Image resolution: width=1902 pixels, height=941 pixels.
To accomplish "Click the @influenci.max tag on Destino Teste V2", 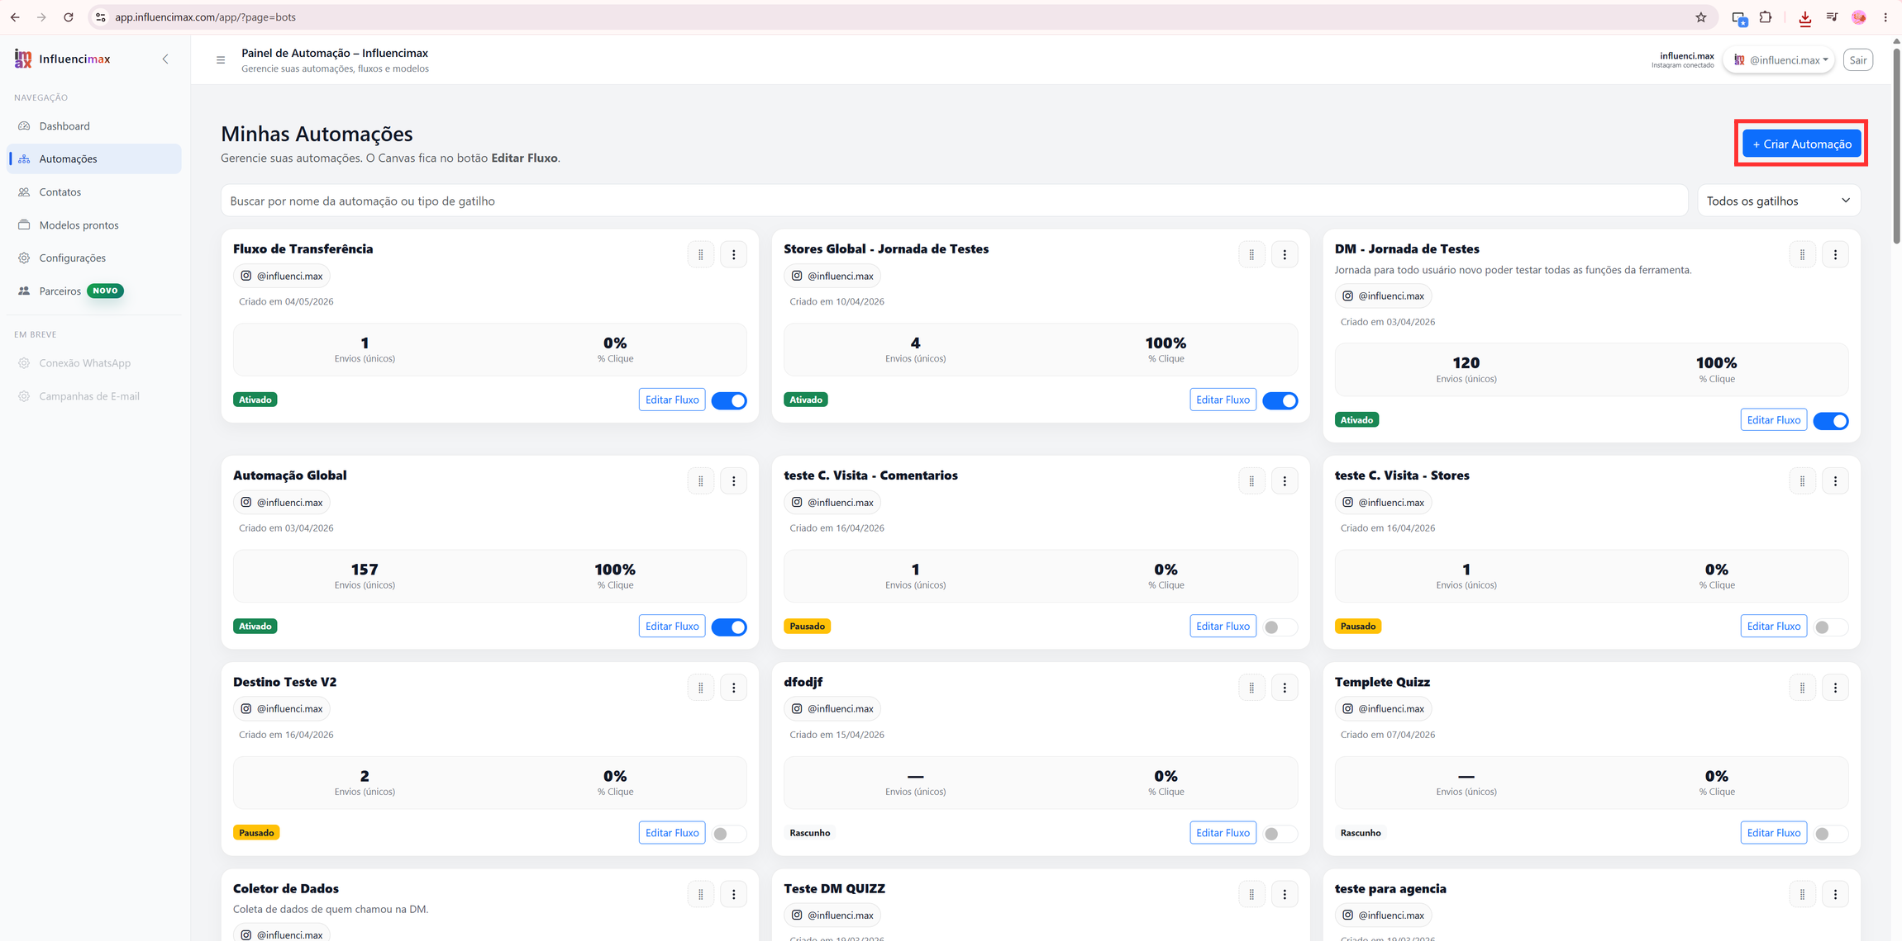I will coord(282,709).
